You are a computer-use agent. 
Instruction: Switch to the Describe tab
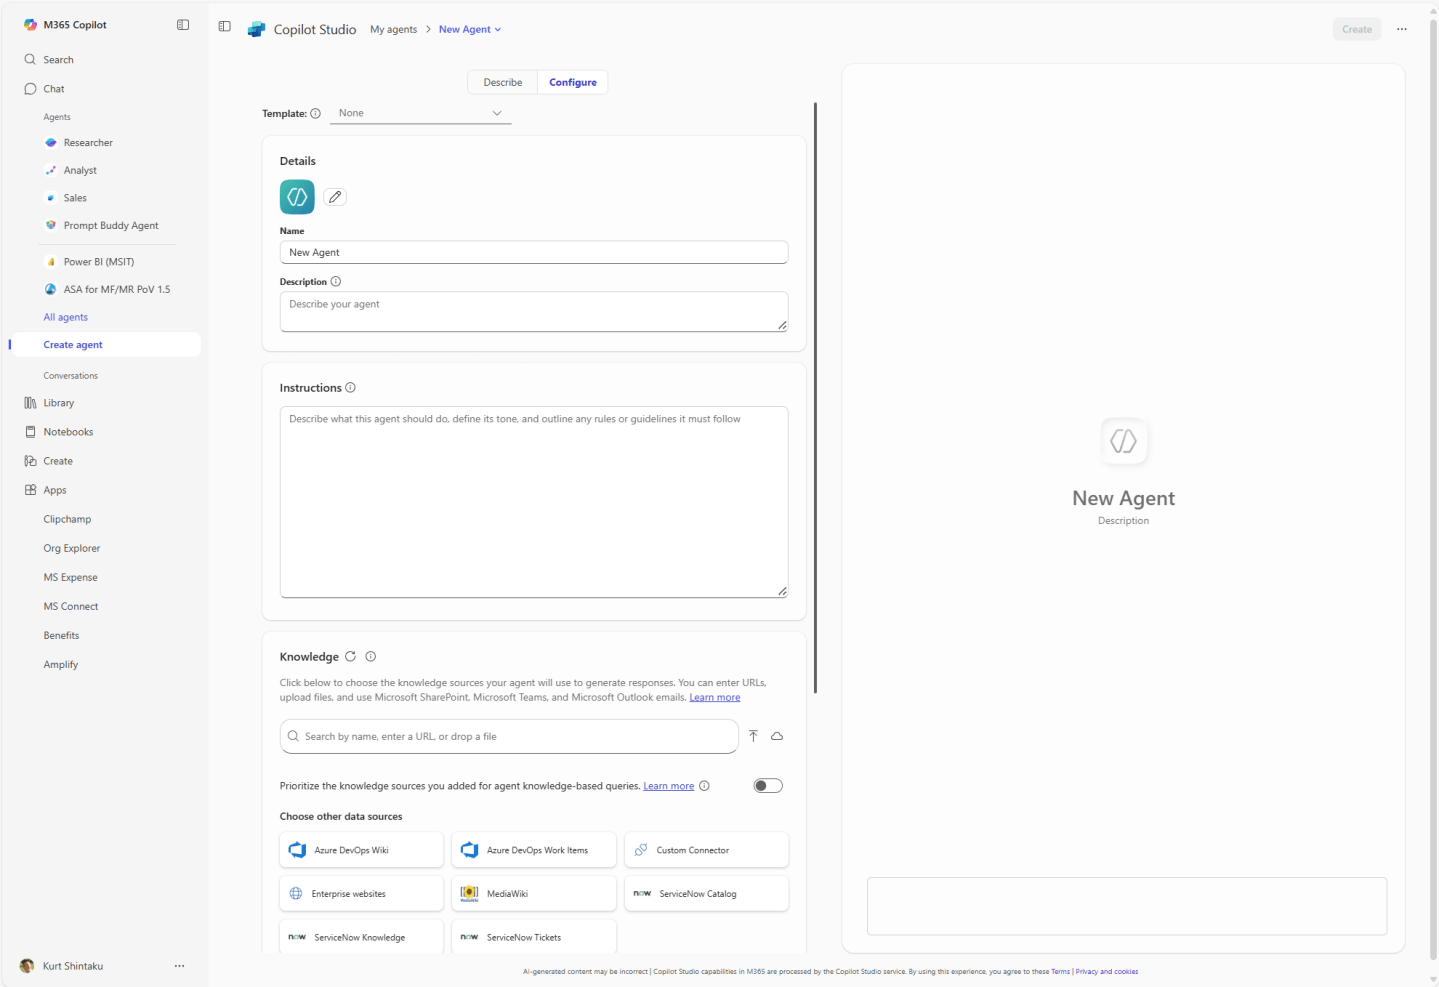click(502, 82)
